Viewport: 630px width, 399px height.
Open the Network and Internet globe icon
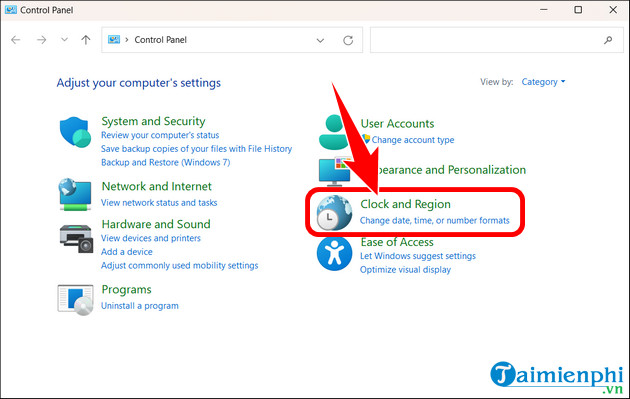coord(75,194)
